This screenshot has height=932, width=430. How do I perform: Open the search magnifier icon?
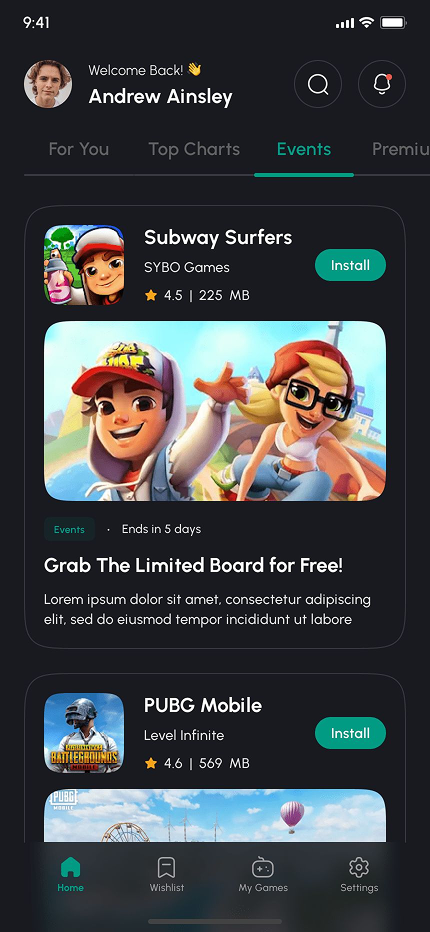click(x=318, y=84)
